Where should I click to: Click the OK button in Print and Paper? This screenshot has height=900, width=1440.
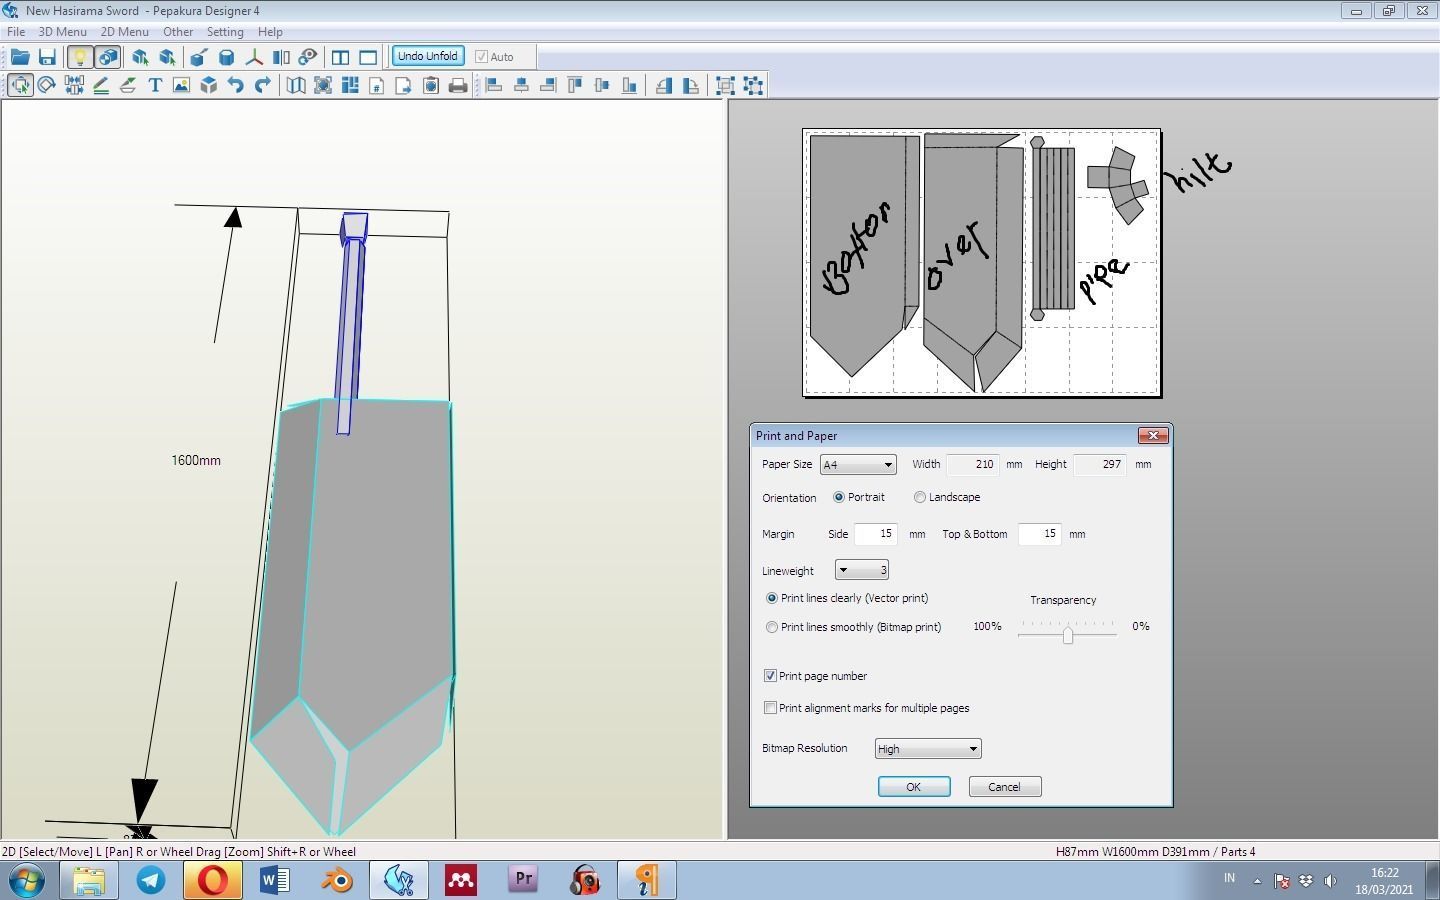coord(914,787)
